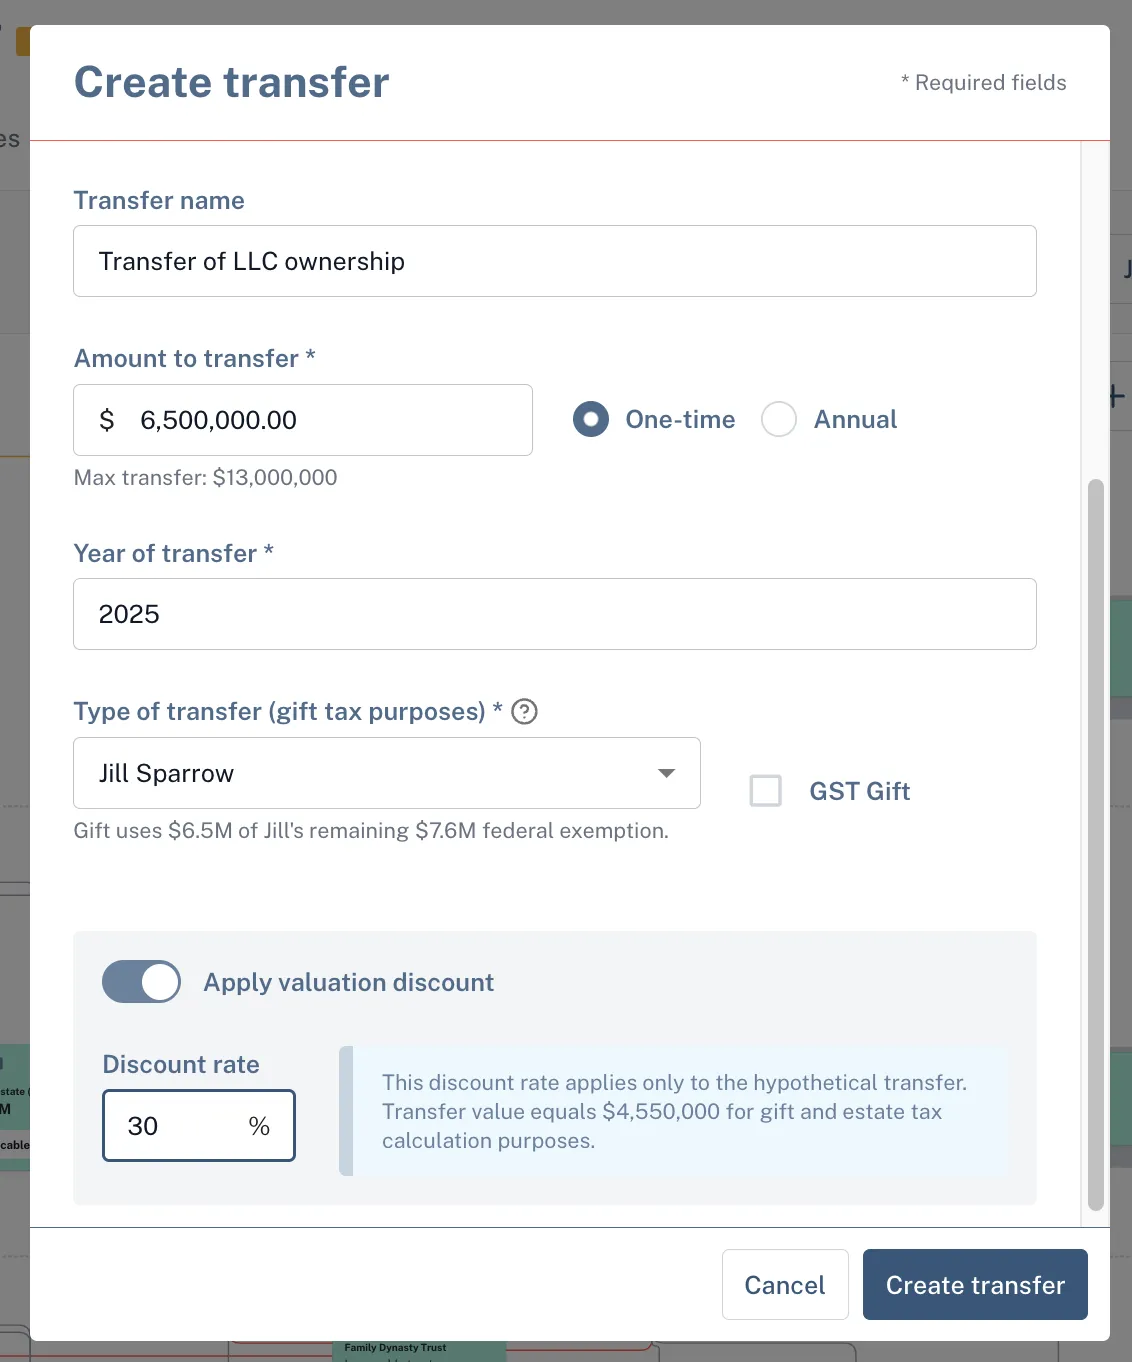Image resolution: width=1132 pixels, height=1362 pixels.
Task: Toggle Apply valuation discount switch
Action: (142, 982)
